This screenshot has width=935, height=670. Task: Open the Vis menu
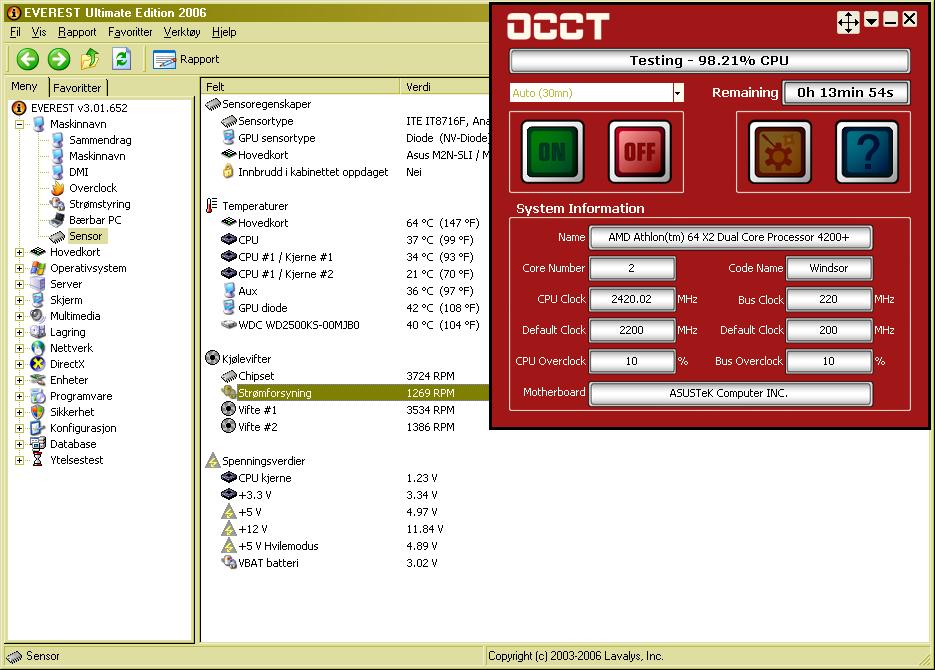39,32
